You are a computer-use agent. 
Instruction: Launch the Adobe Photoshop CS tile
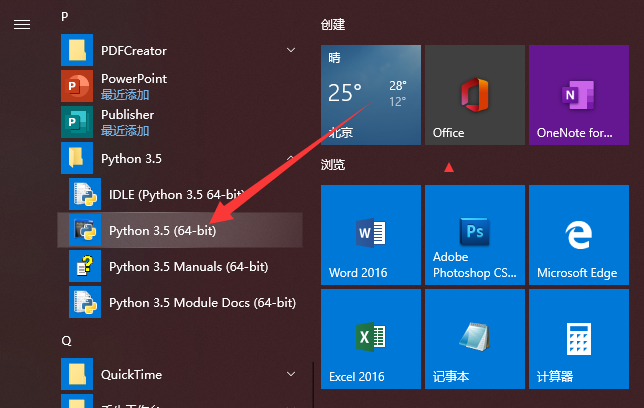click(475, 235)
